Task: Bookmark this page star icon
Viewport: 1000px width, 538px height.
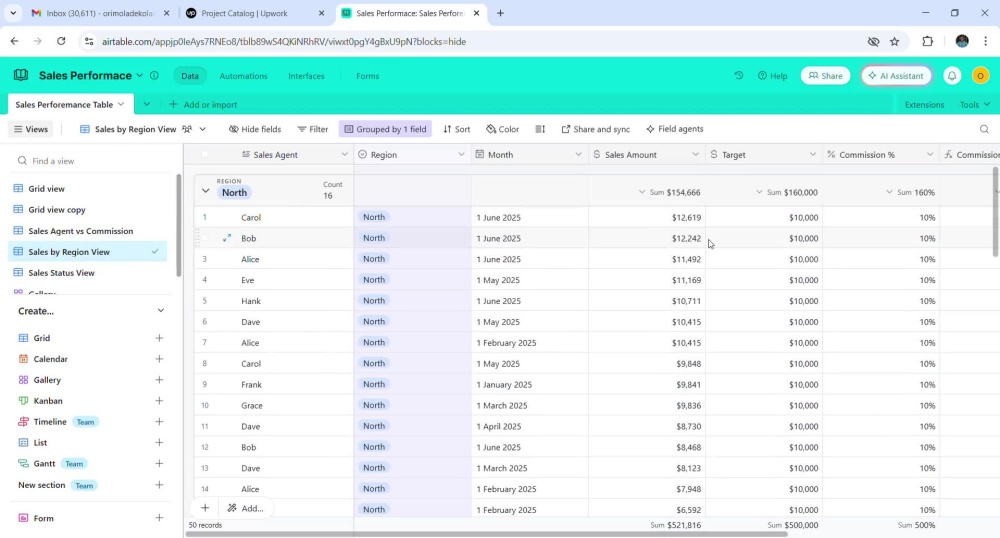Action: pyautogui.click(x=895, y=41)
